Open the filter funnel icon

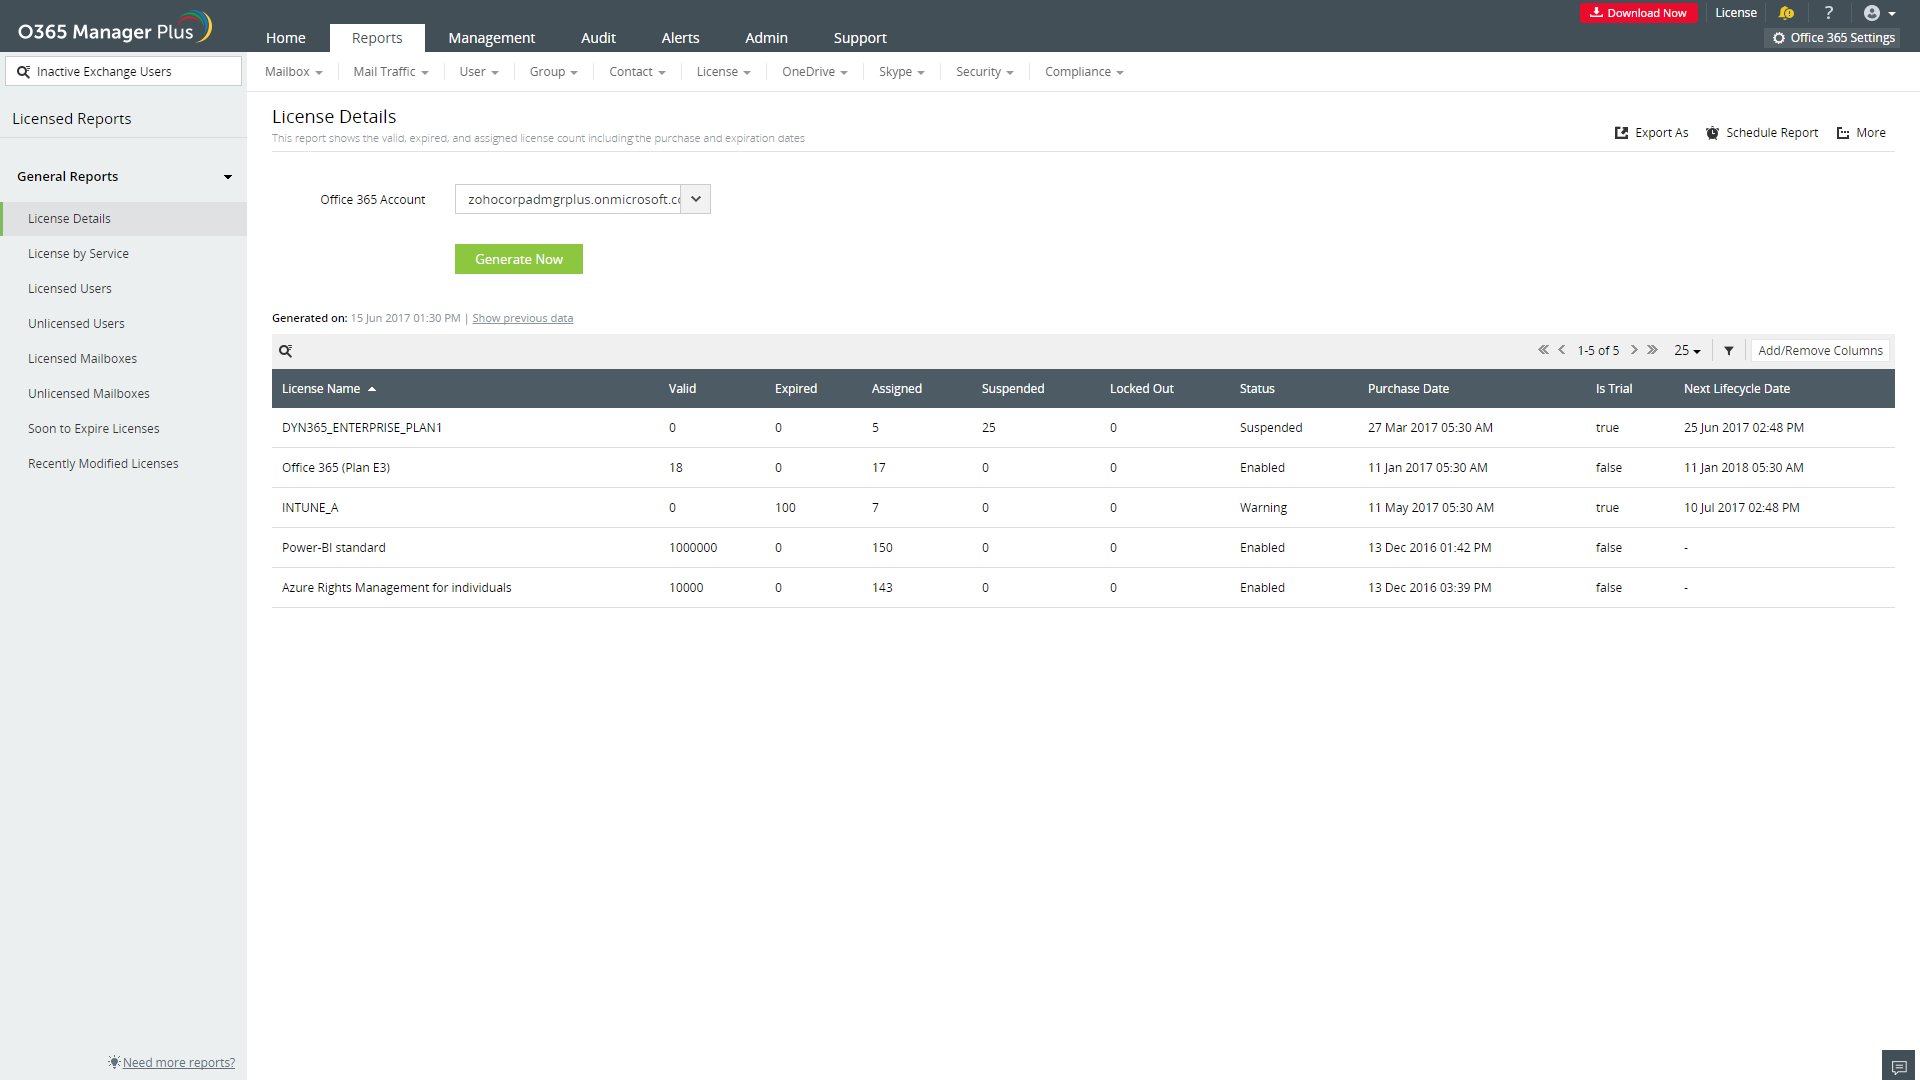click(x=1728, y=351)
